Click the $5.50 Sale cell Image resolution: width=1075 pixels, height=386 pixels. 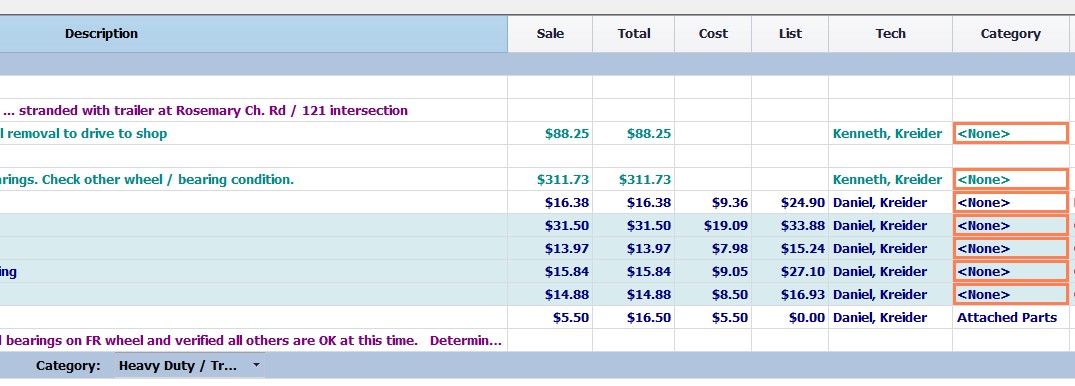[550, 317]
